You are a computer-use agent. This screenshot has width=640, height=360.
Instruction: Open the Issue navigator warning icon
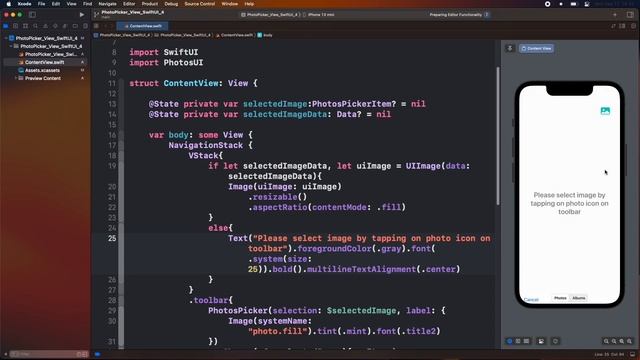pyautogui.click(x=45, y=26)
